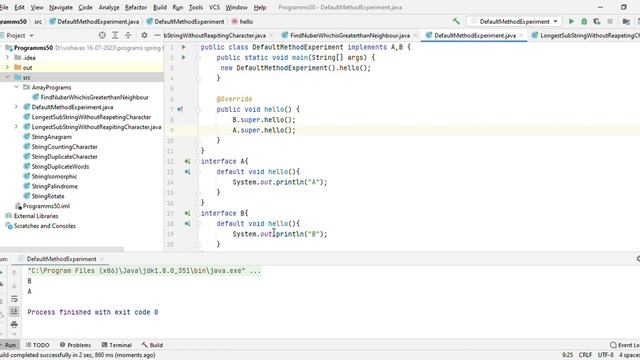Image resolution: width=640 pixels, height=360 pixels.
Task: Click gutter icon on interface B's hello() line
Action: tap(187, 224)
